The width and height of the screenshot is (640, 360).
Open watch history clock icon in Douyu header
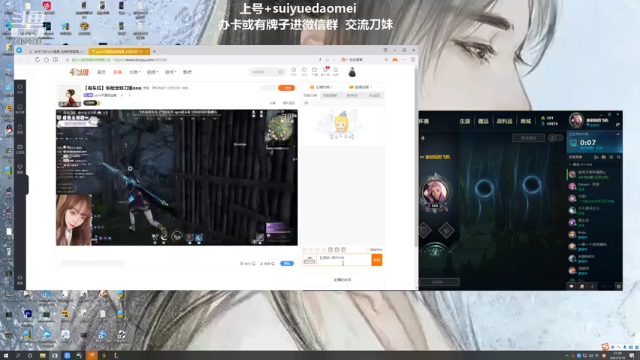pos(293,71)
